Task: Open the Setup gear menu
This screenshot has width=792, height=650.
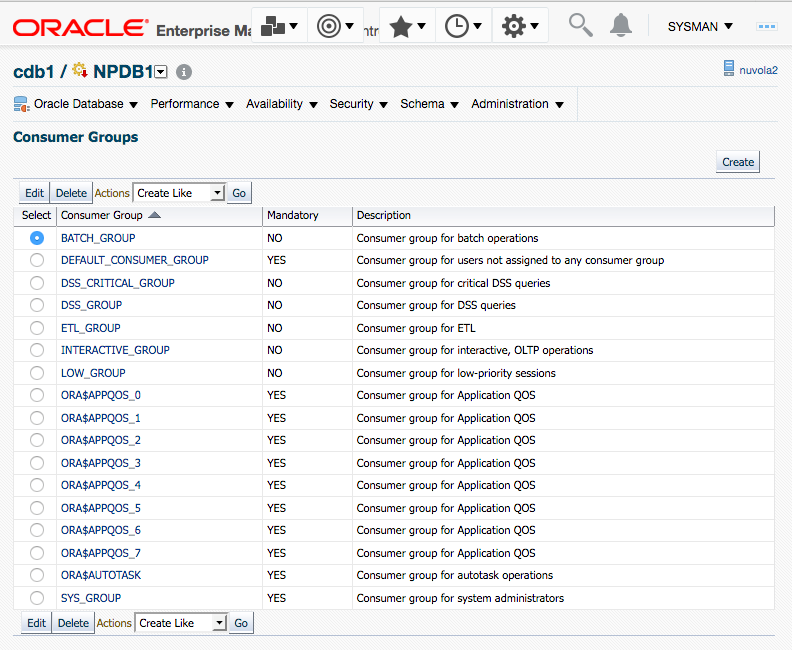Action: click(x=520, y=26)
